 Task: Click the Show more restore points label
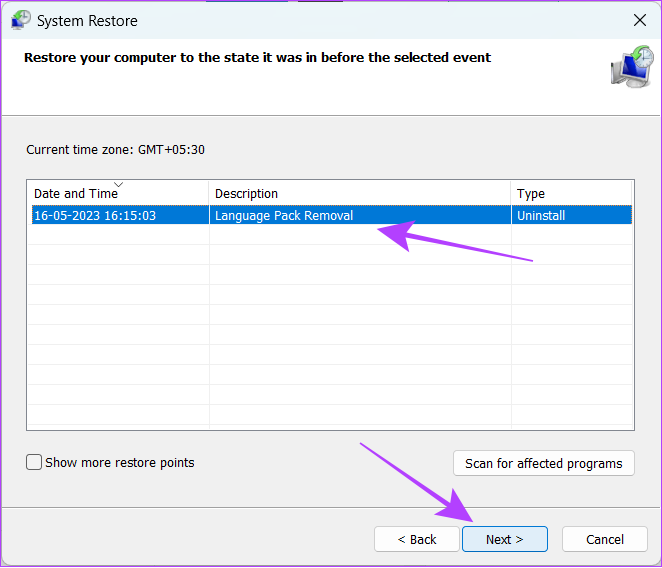pos(120,463)
